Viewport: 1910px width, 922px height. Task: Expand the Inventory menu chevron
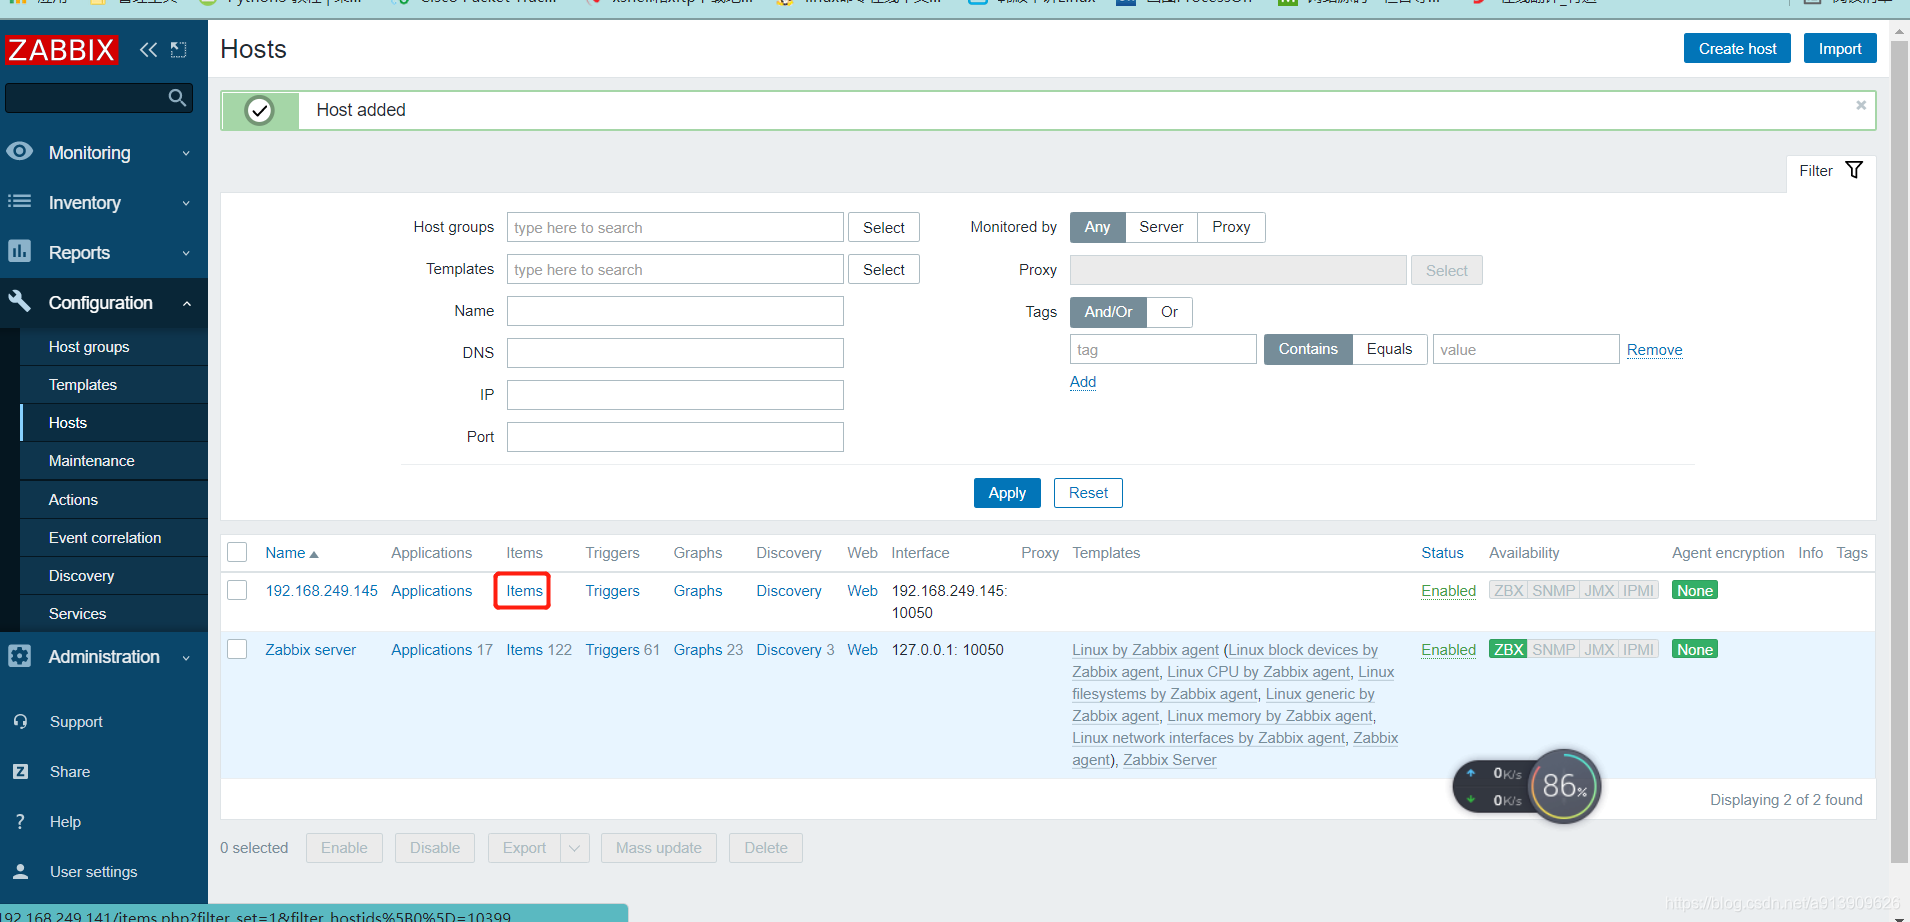coord(186,203)
